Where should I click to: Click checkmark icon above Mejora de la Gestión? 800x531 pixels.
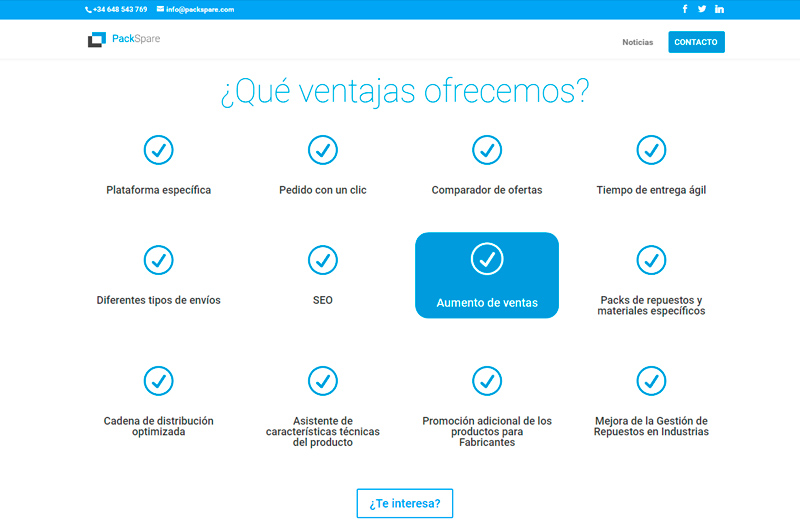tap(652, 381)
